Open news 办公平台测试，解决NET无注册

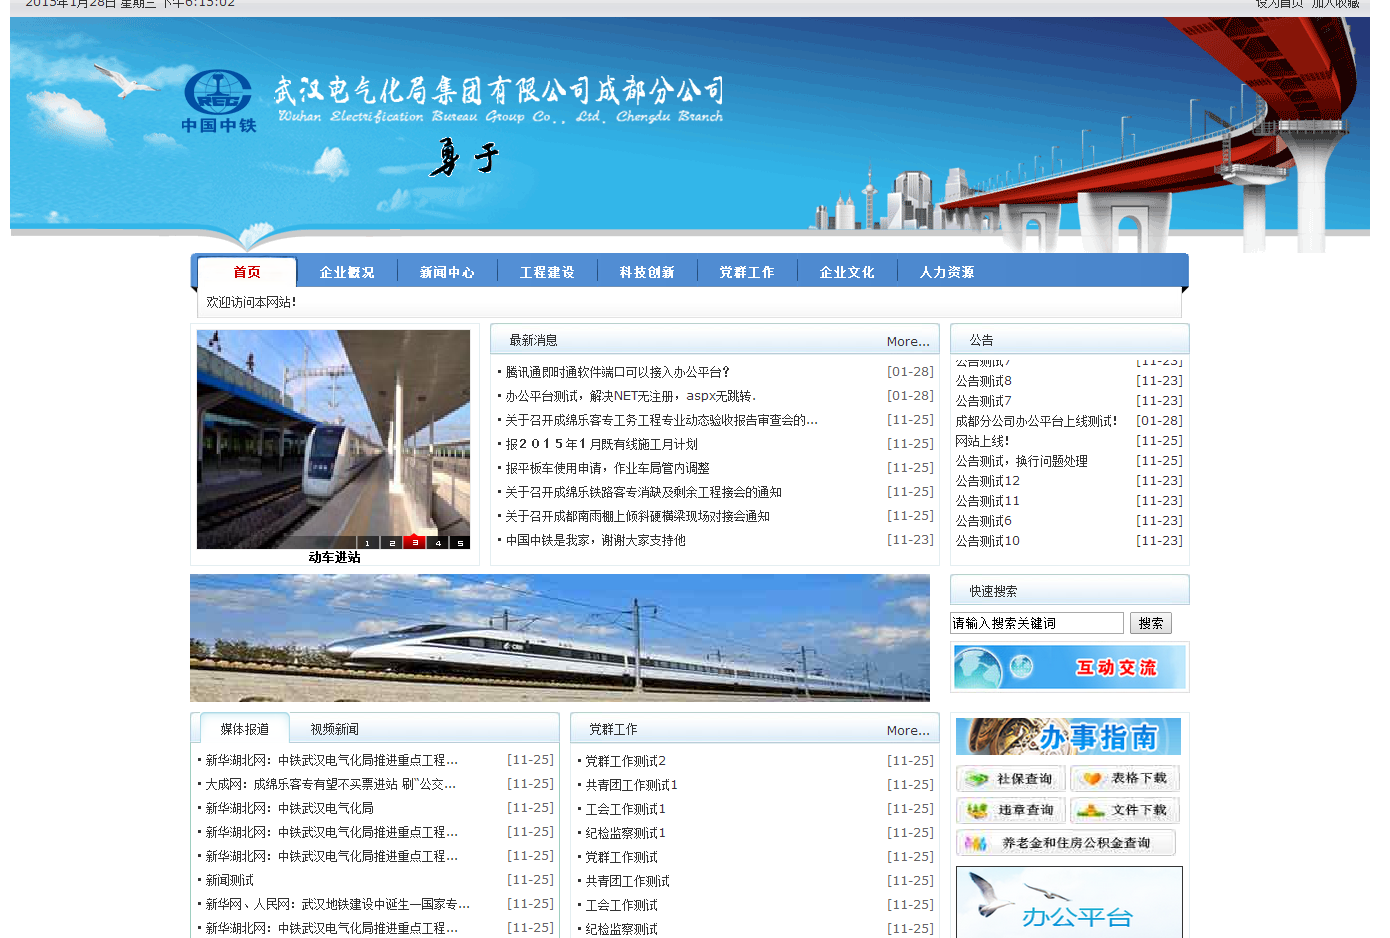[630, 396]
